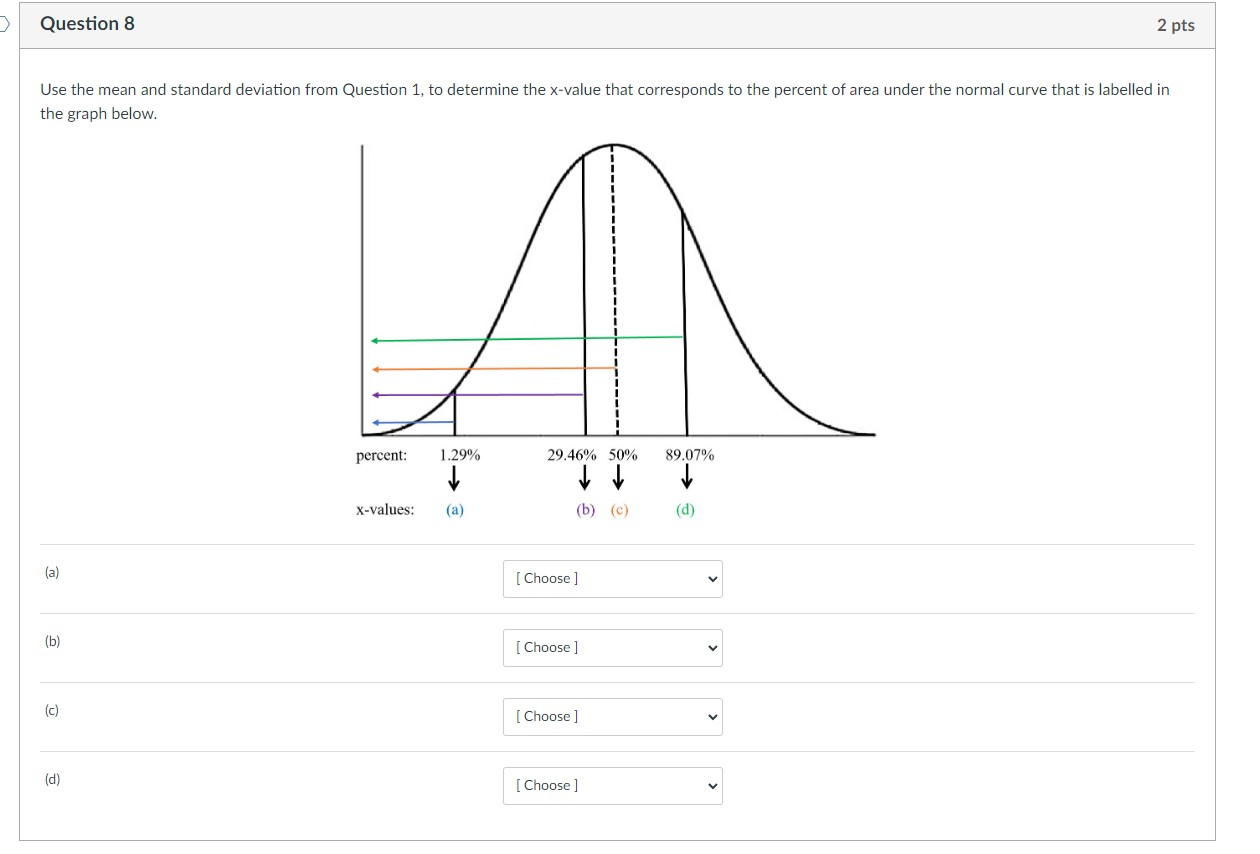The image size is (1260, 854).
Task: Open the dropdown for answer (a)
Action: tap(611, 578)
